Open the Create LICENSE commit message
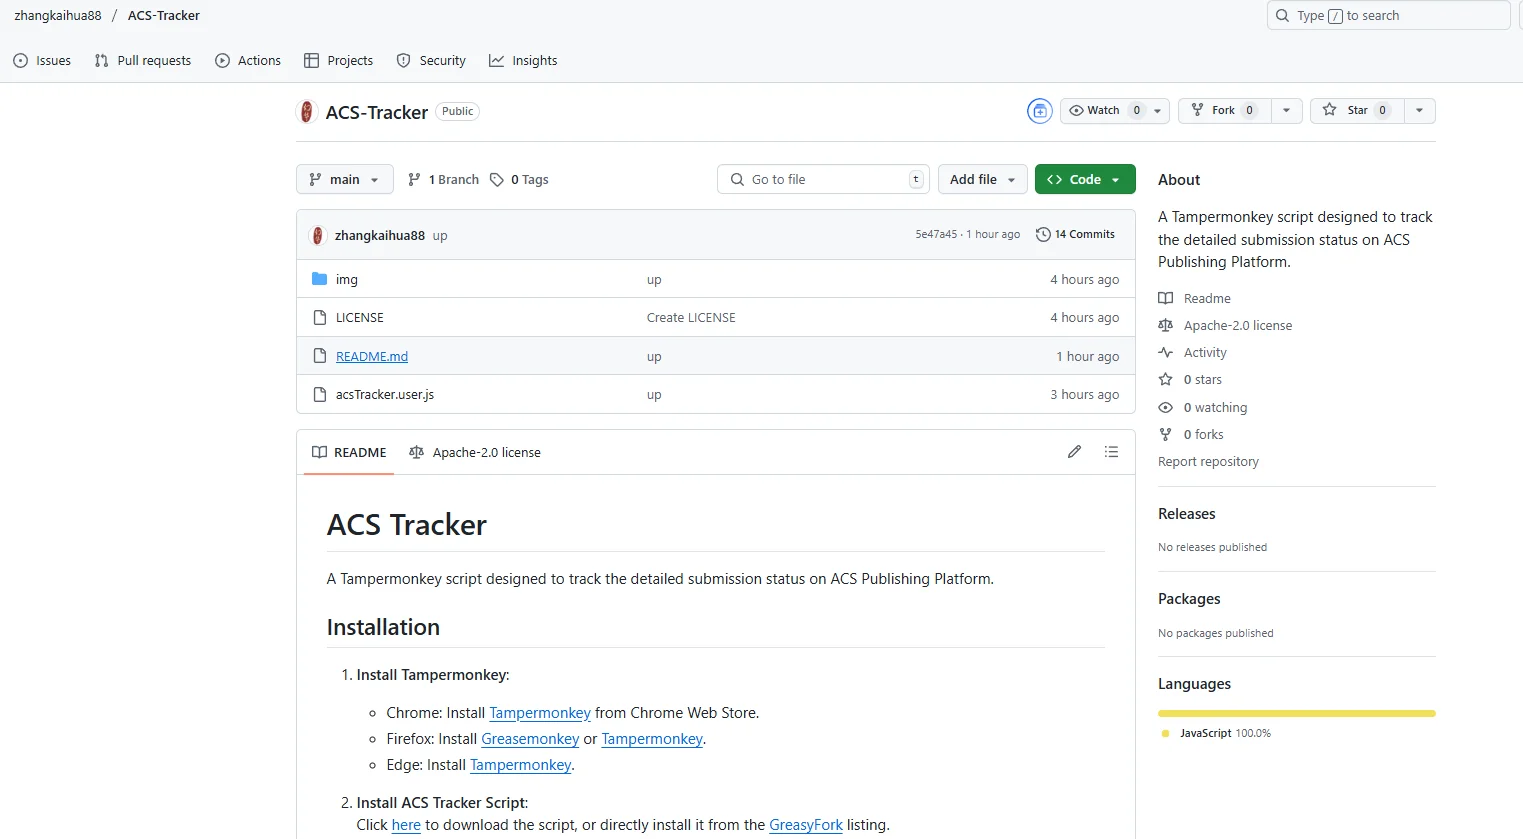The height and width of the screenshot is (839, 1523). point(691,317)
